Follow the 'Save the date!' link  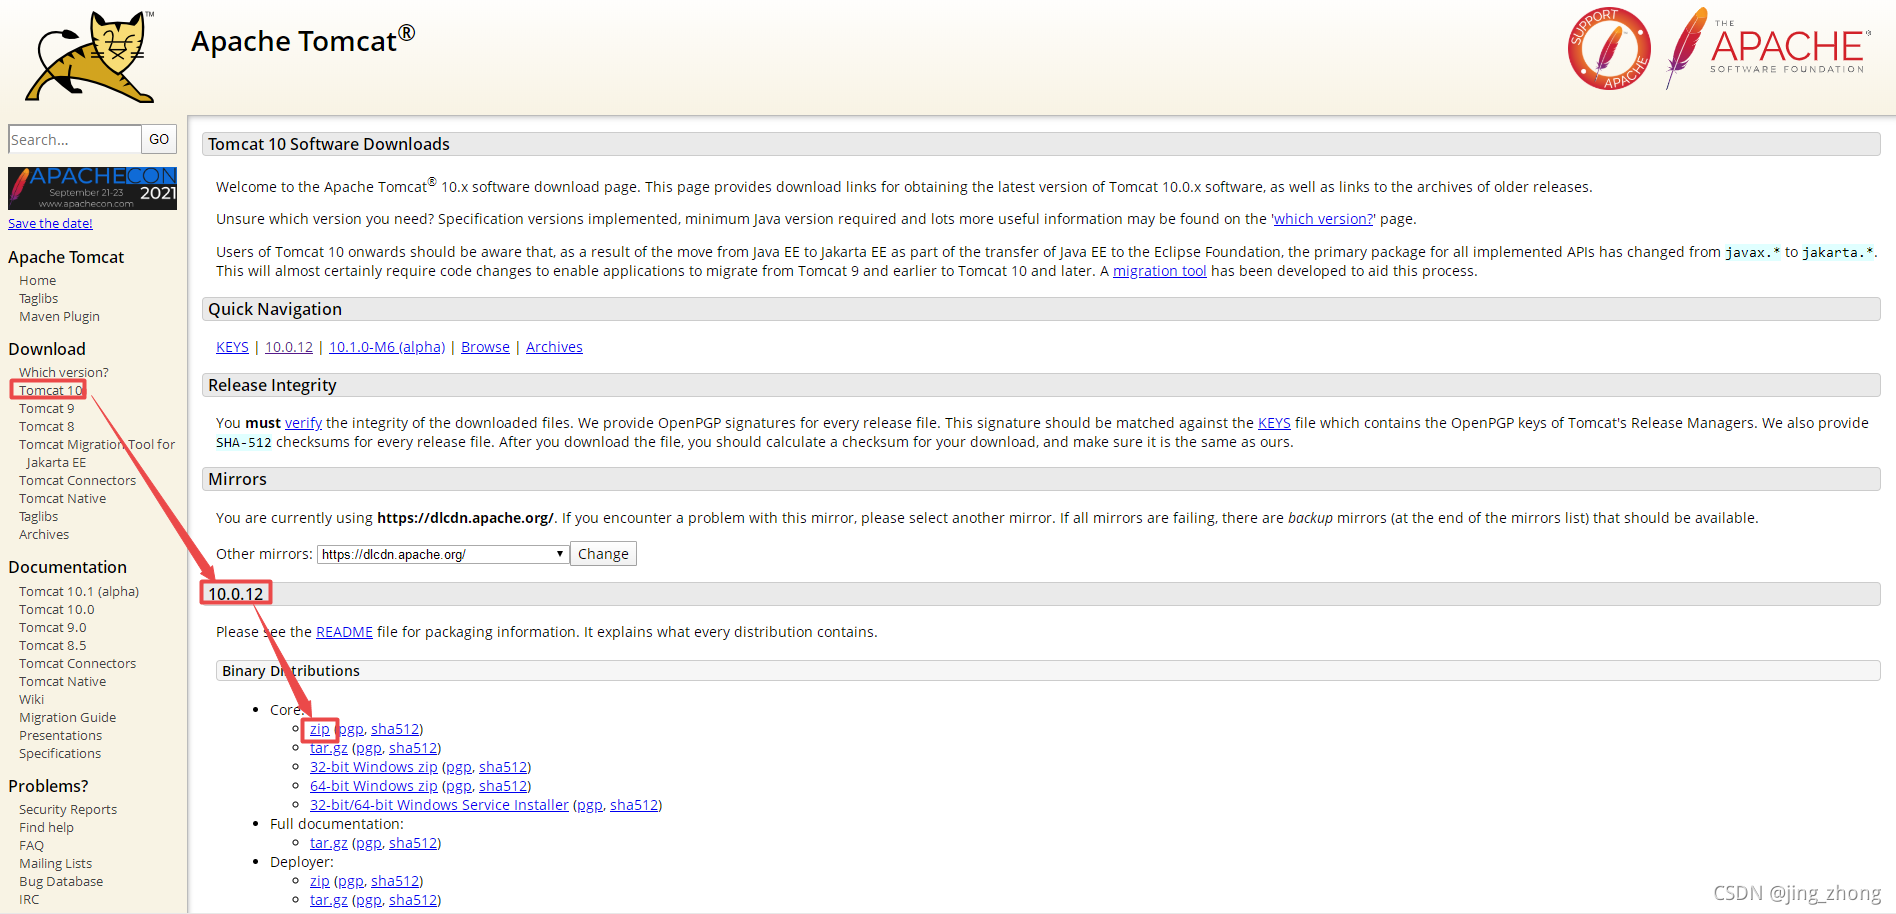(x=50, y=224)
